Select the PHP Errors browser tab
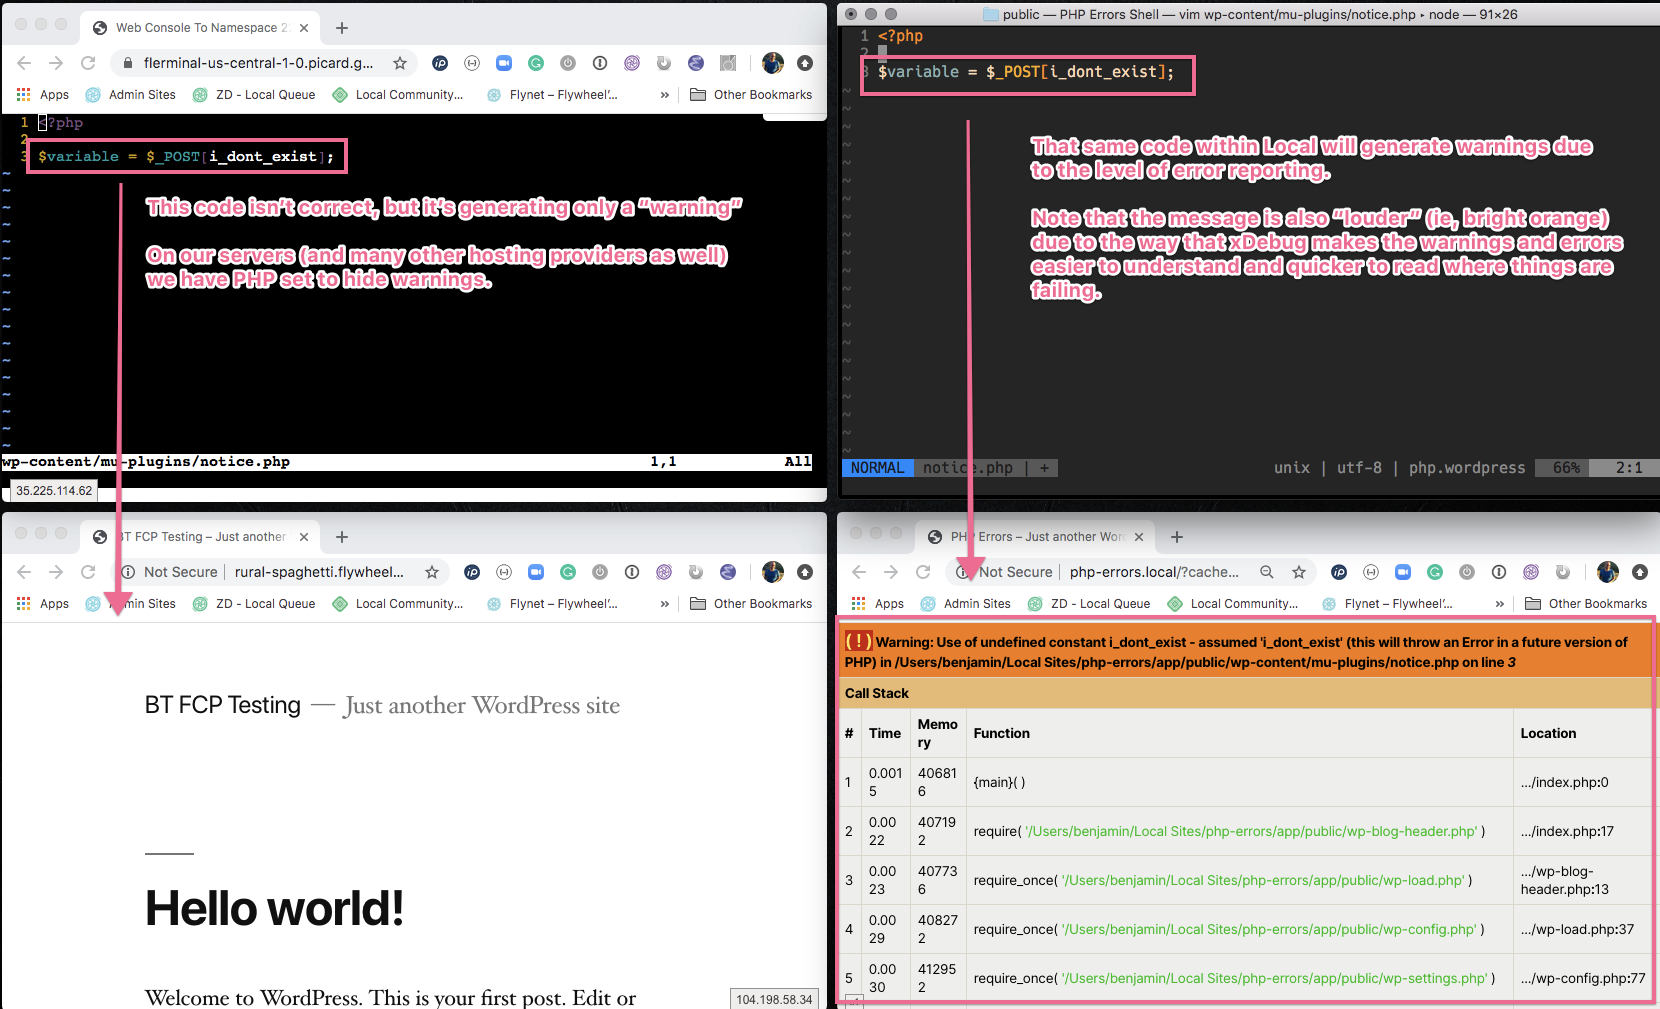Screen dimensions: 1660x1009 [x=1036, y=537]
